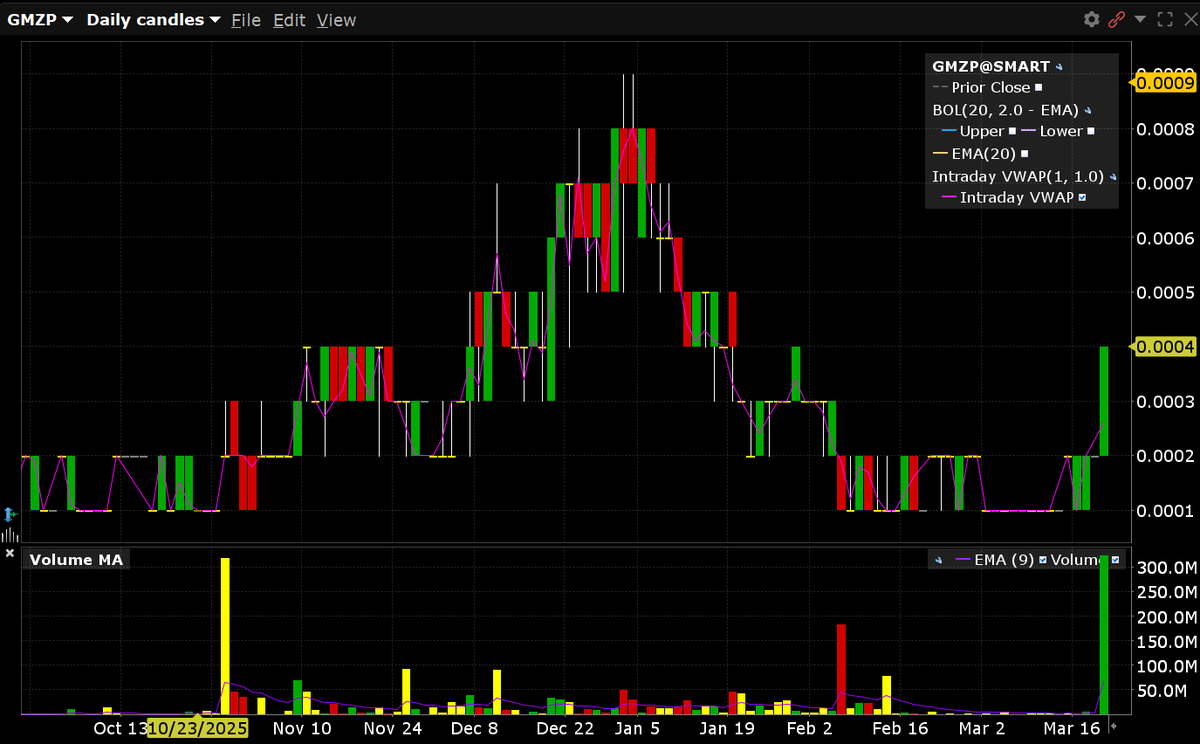Open the Edit menu

[x=289, y=20]
